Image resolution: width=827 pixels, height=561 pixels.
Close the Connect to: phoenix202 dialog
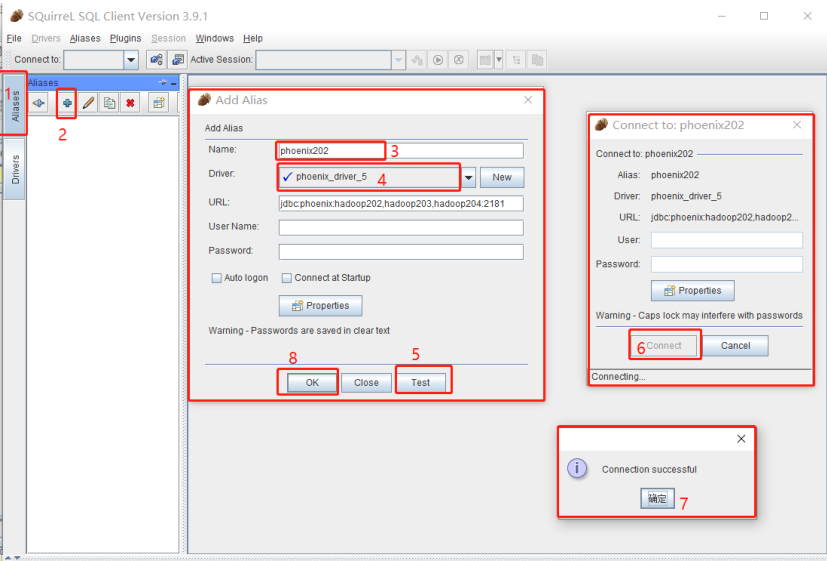797,125
